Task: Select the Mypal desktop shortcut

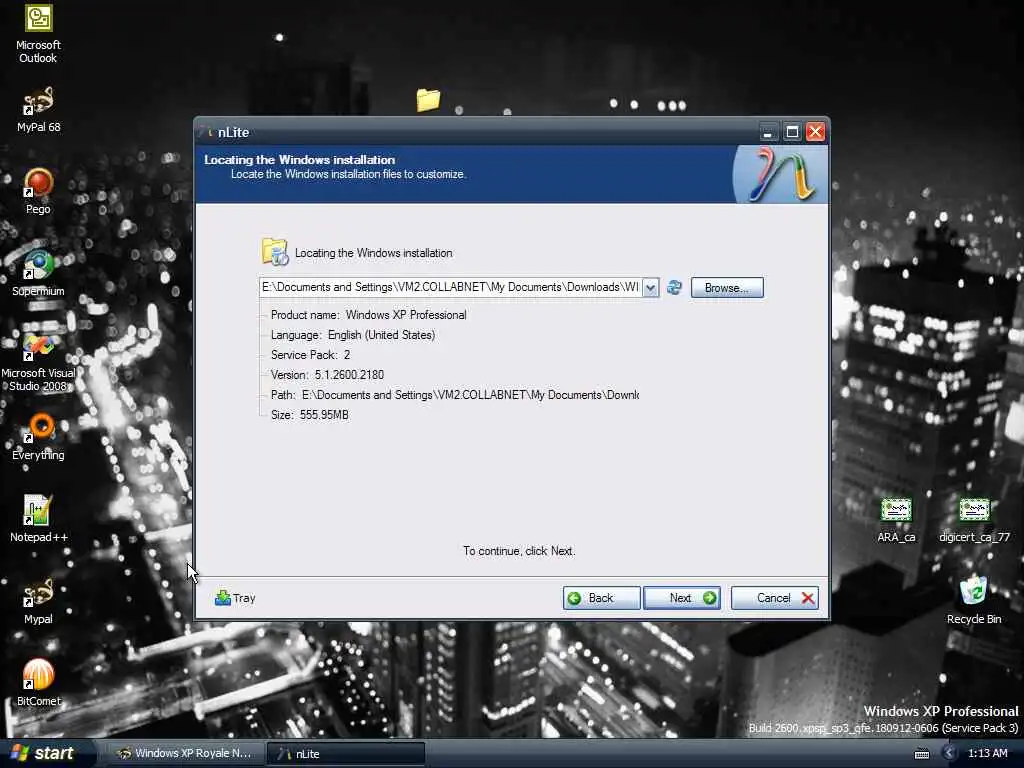Action: (38, 601)
